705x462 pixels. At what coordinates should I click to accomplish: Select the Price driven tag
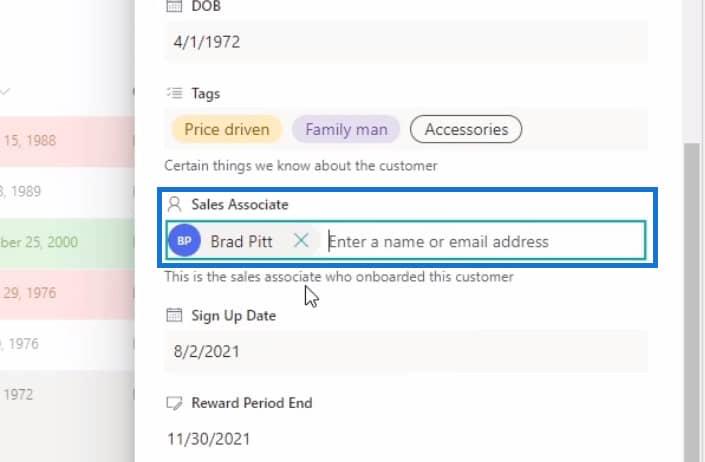227,129
